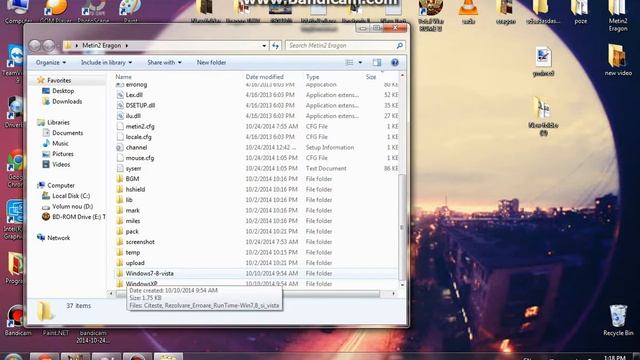Click the Change your view icon
This screenshot has height=360, width=640.
coord(349,62)
